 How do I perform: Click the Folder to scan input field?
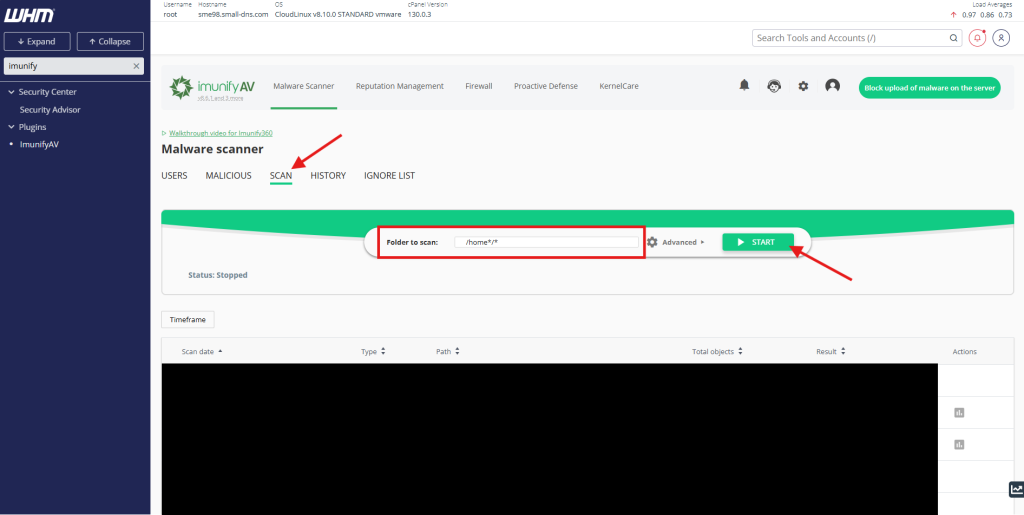pos(546,242)
